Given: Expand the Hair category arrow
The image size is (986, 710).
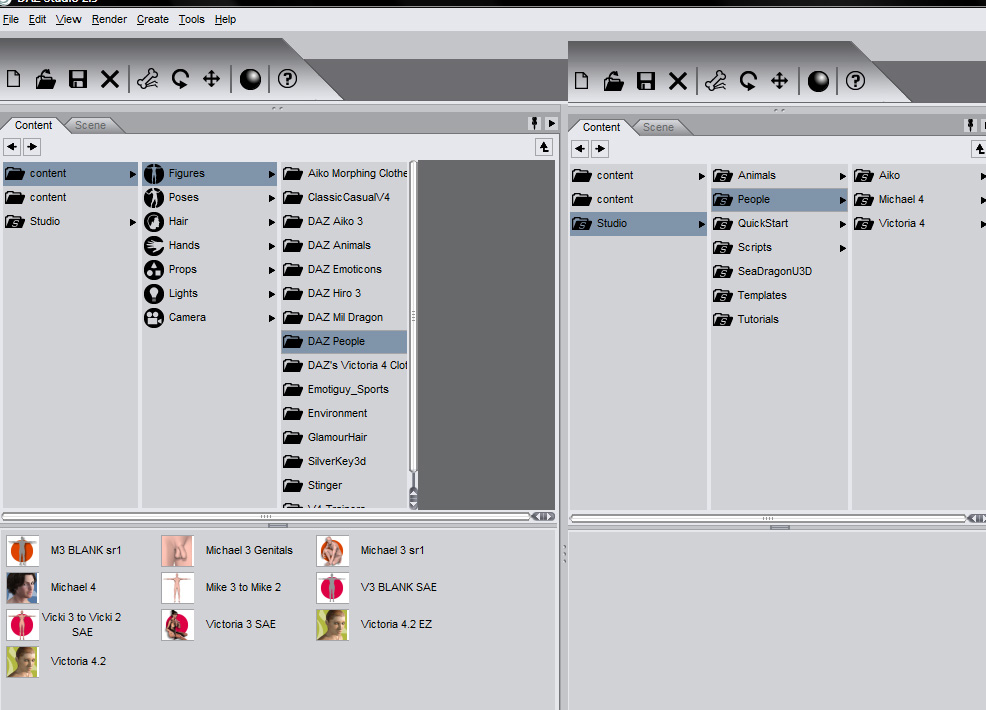Looking at the screenshot, I should click(x=272, y=222).
